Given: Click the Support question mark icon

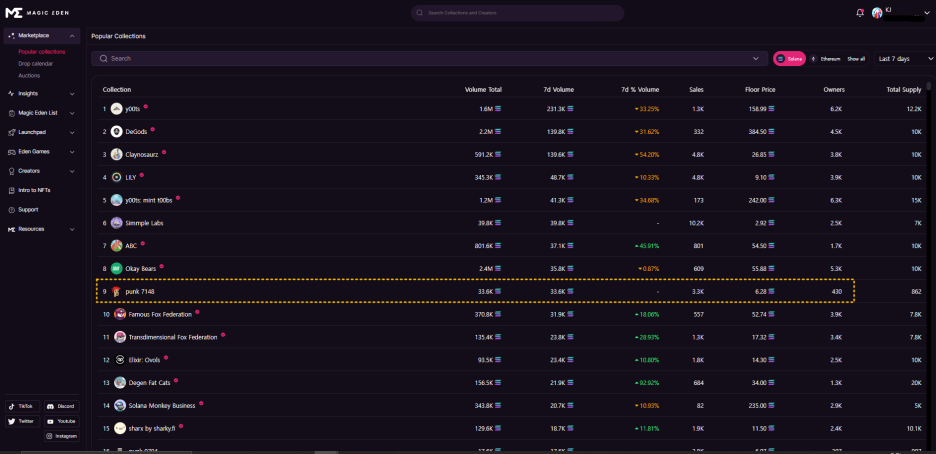Looking at the screenshot, I should point(12,210).
